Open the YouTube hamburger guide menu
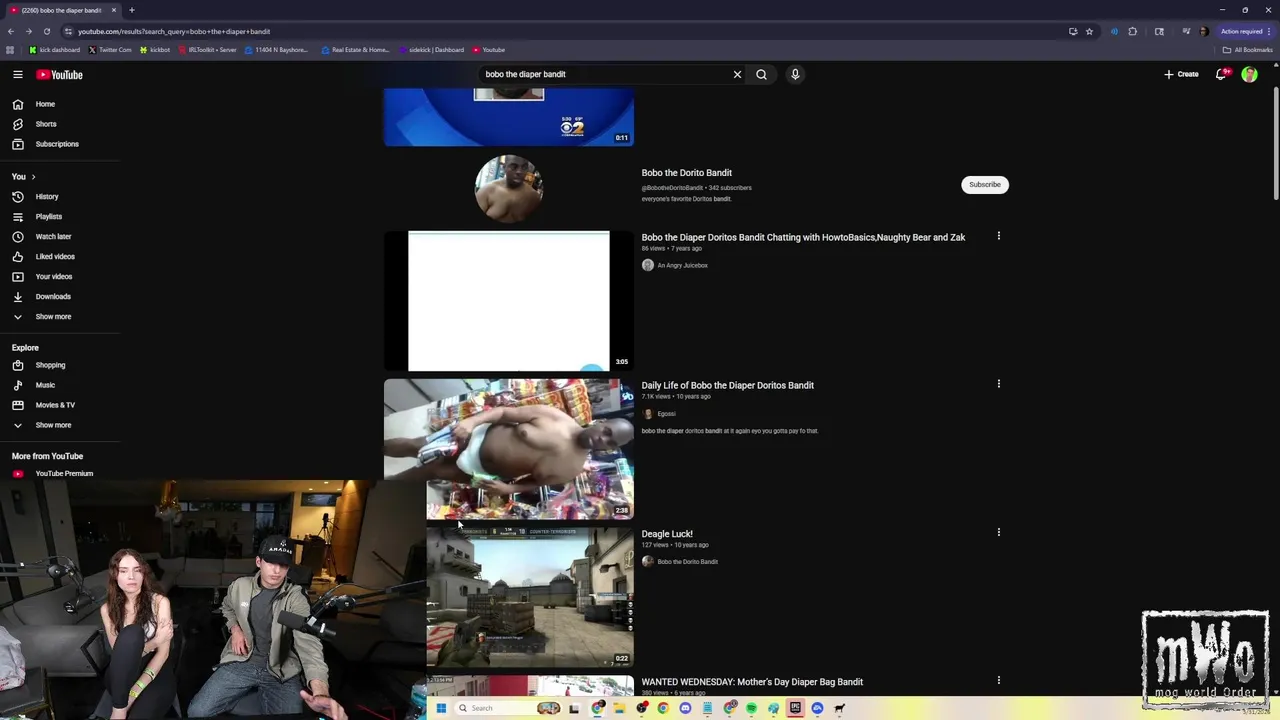This screenshot has height=720, width=1280. coord(18,74)
